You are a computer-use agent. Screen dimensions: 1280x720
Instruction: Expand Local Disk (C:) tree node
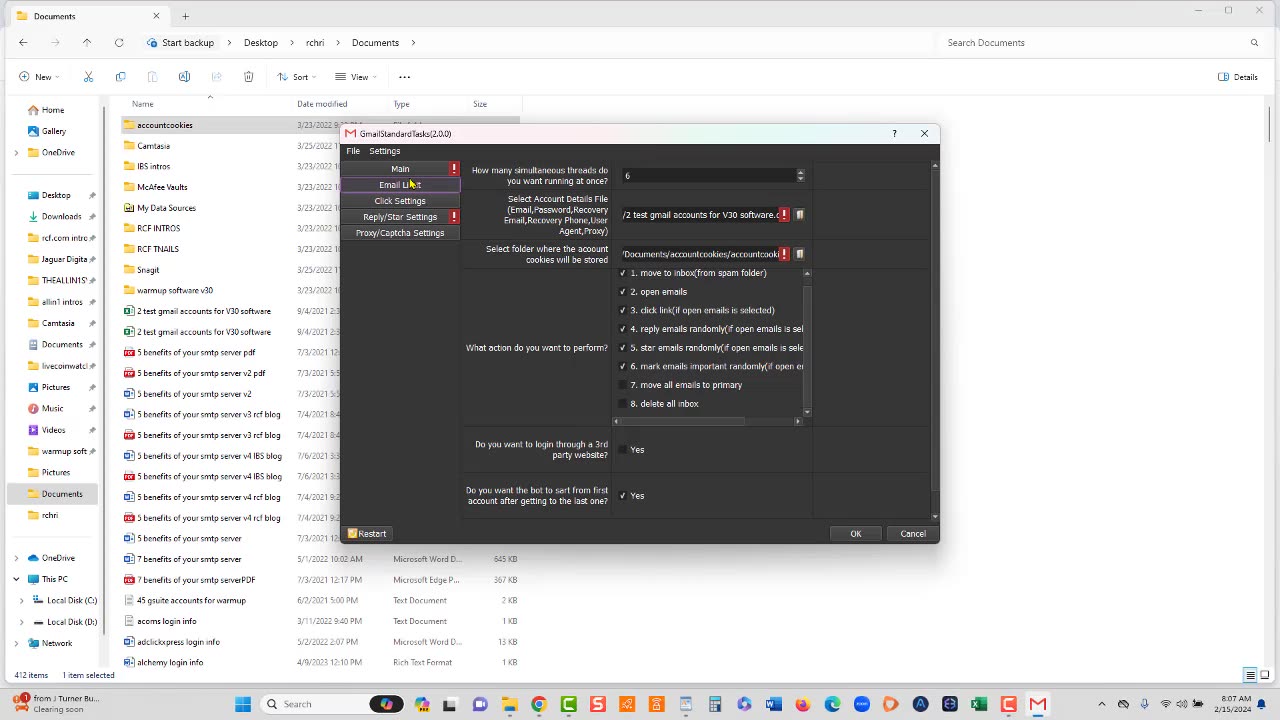21,601
